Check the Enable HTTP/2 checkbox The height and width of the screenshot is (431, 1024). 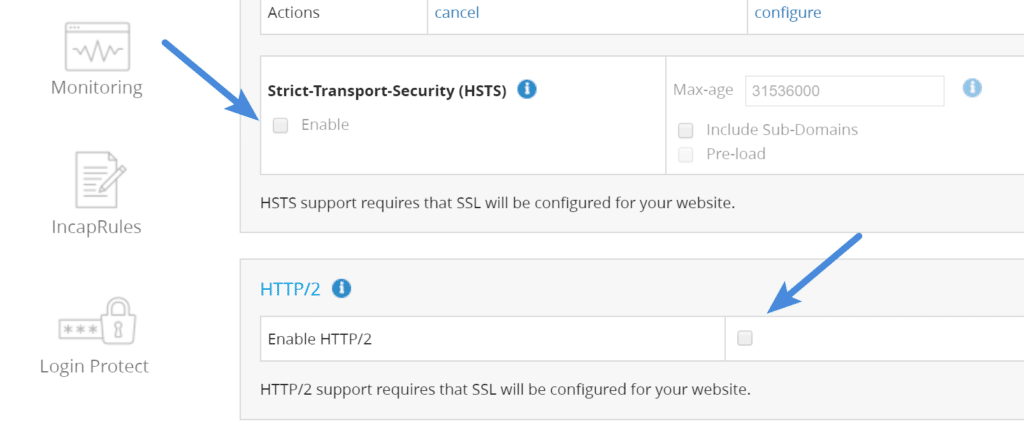[744, 339]
